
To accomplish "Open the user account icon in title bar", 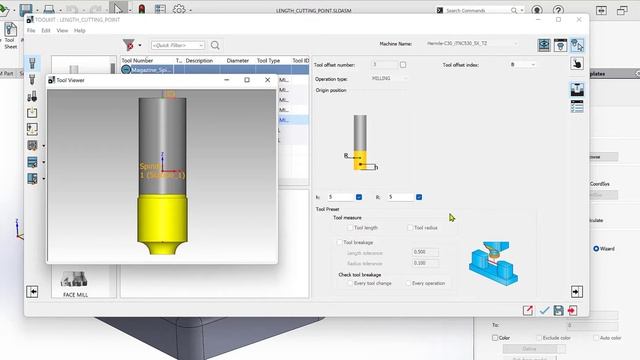I will 537,10.
